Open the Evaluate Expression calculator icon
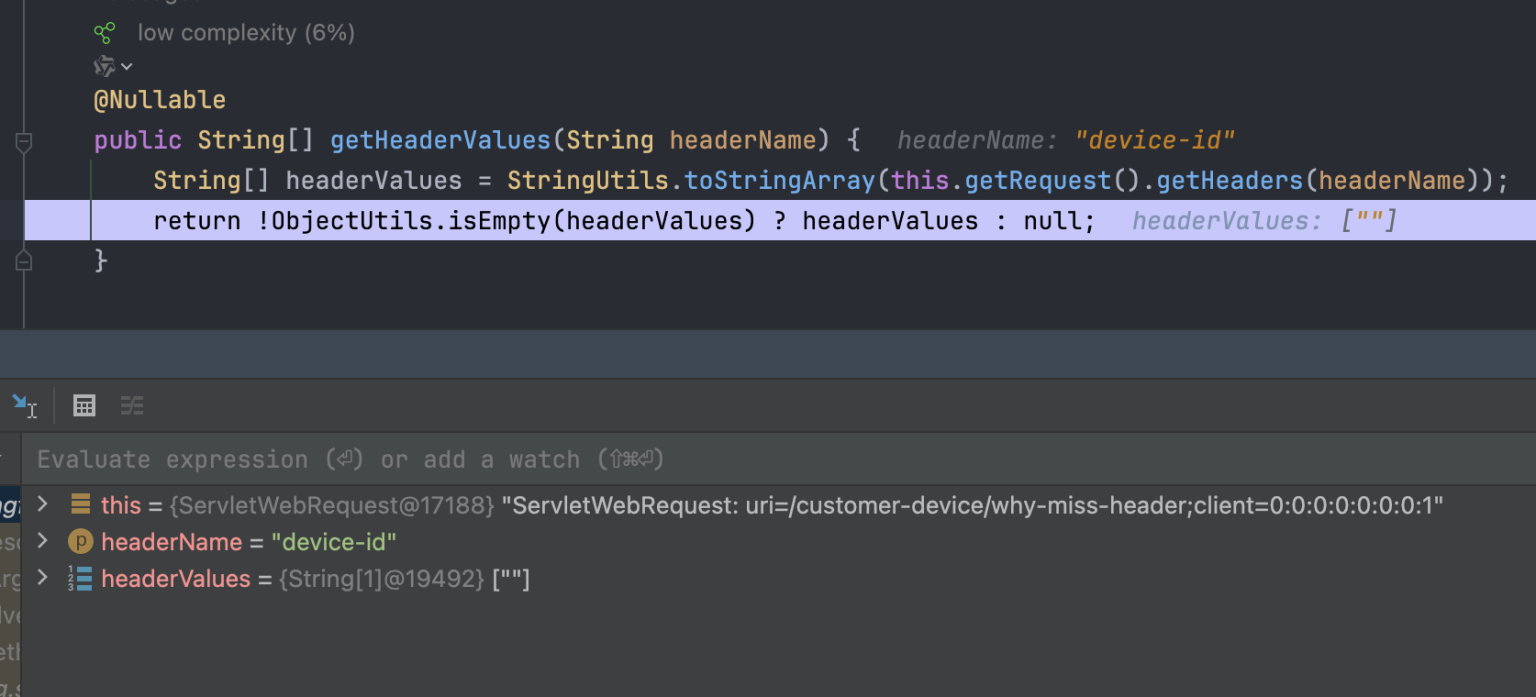 pos(85,405)
